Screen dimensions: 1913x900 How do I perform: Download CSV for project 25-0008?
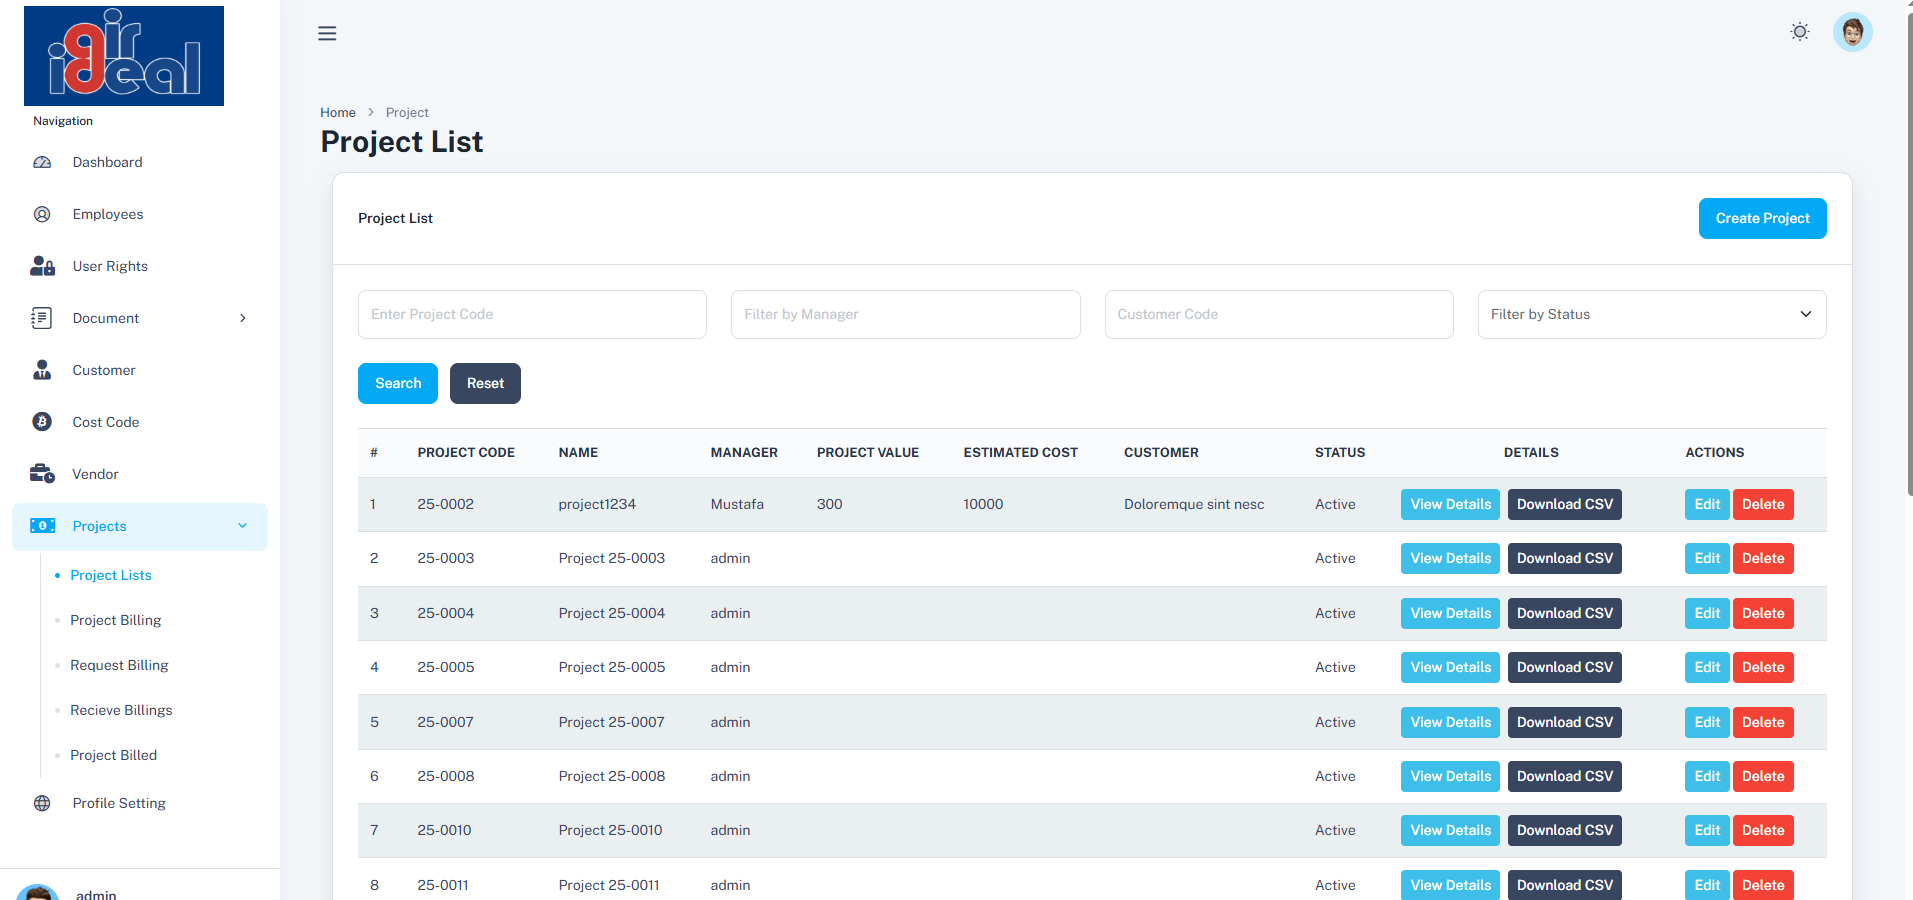coord(1565,776)
